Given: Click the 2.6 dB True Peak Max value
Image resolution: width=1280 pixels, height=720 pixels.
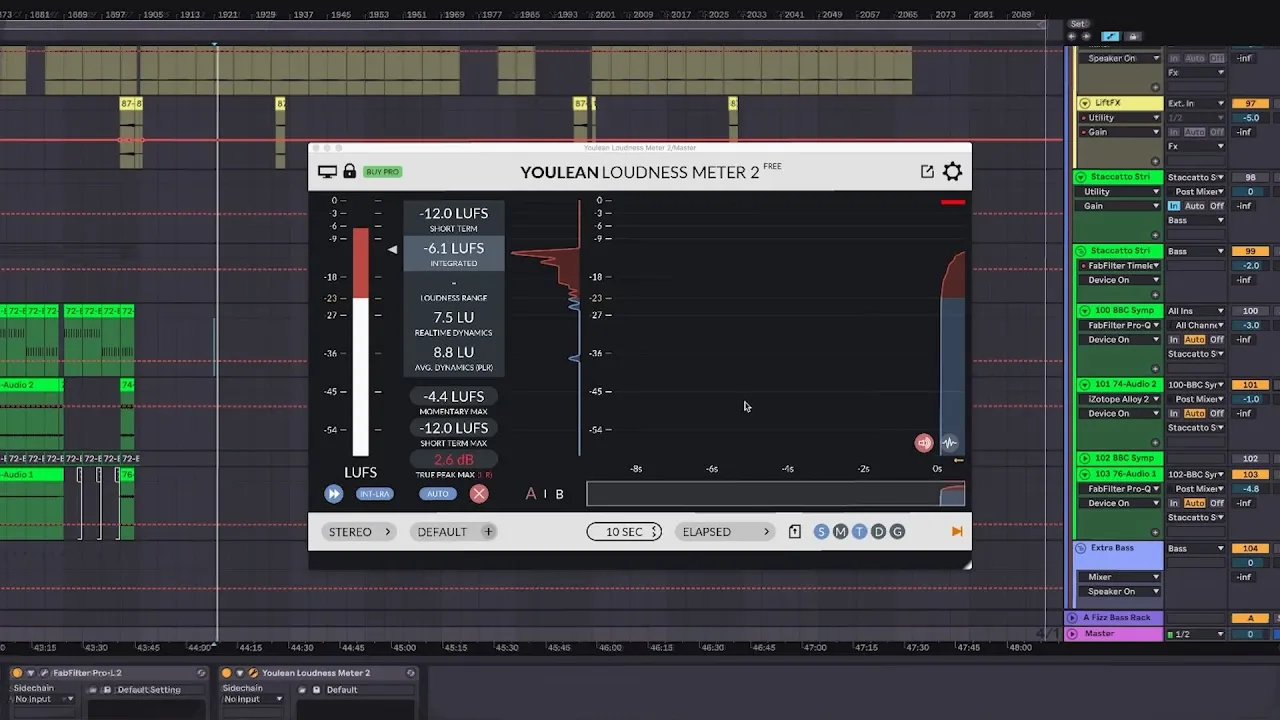Looking at the screenshot, I should tap(454, 460).
